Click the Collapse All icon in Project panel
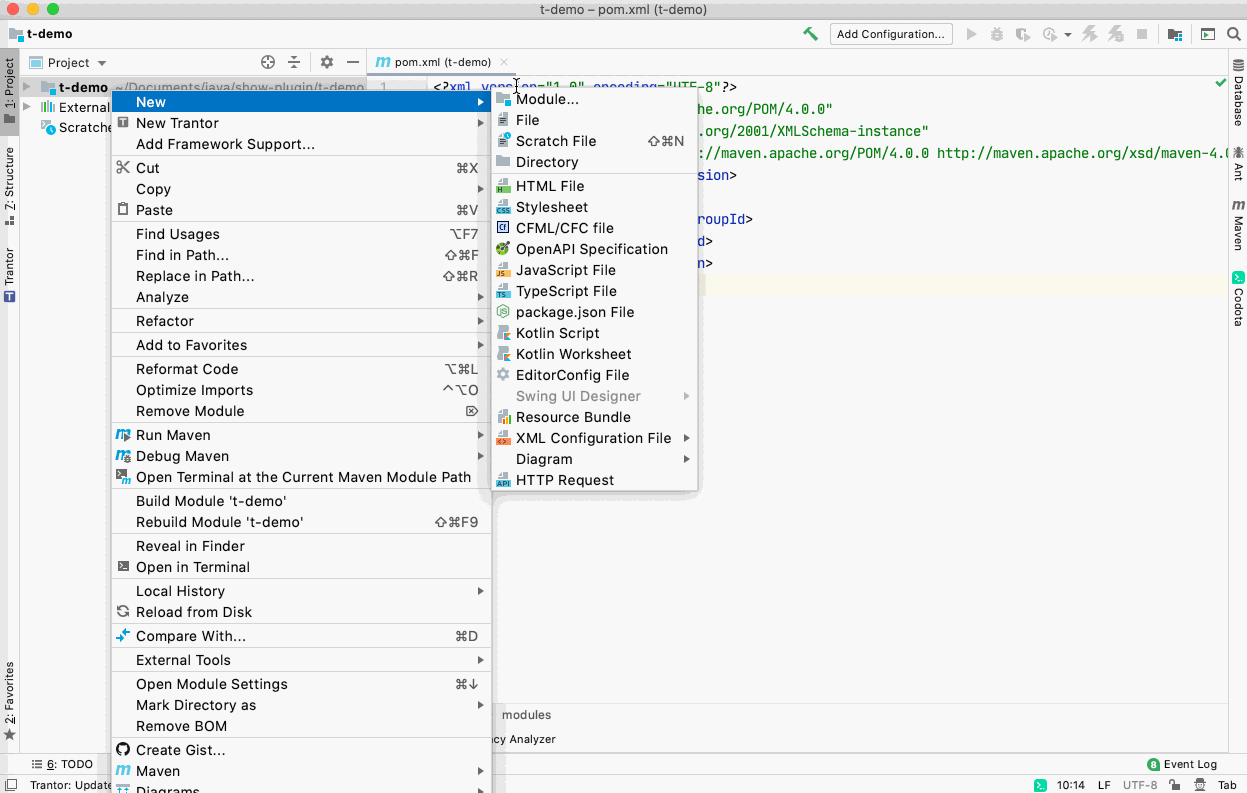 click(x=294, y=62)
